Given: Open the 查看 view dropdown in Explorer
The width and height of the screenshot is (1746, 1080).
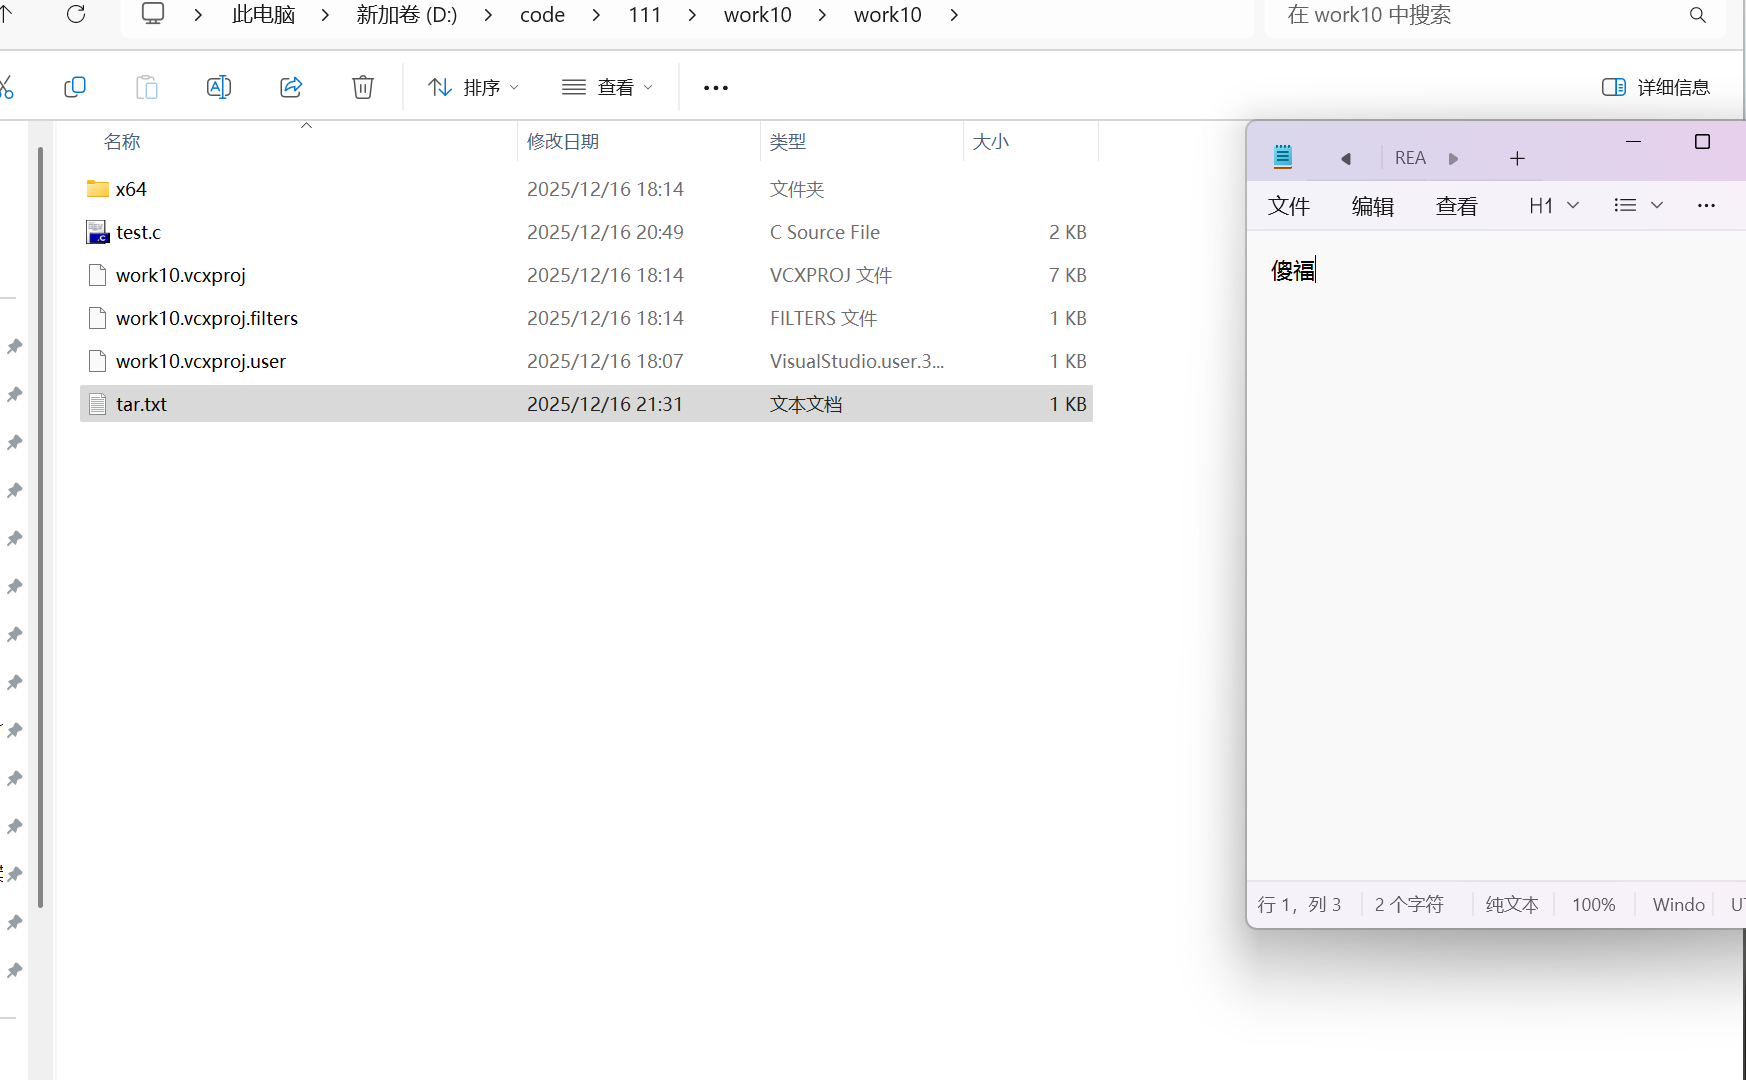Looking at the screenshot, I should coord(607,87).
